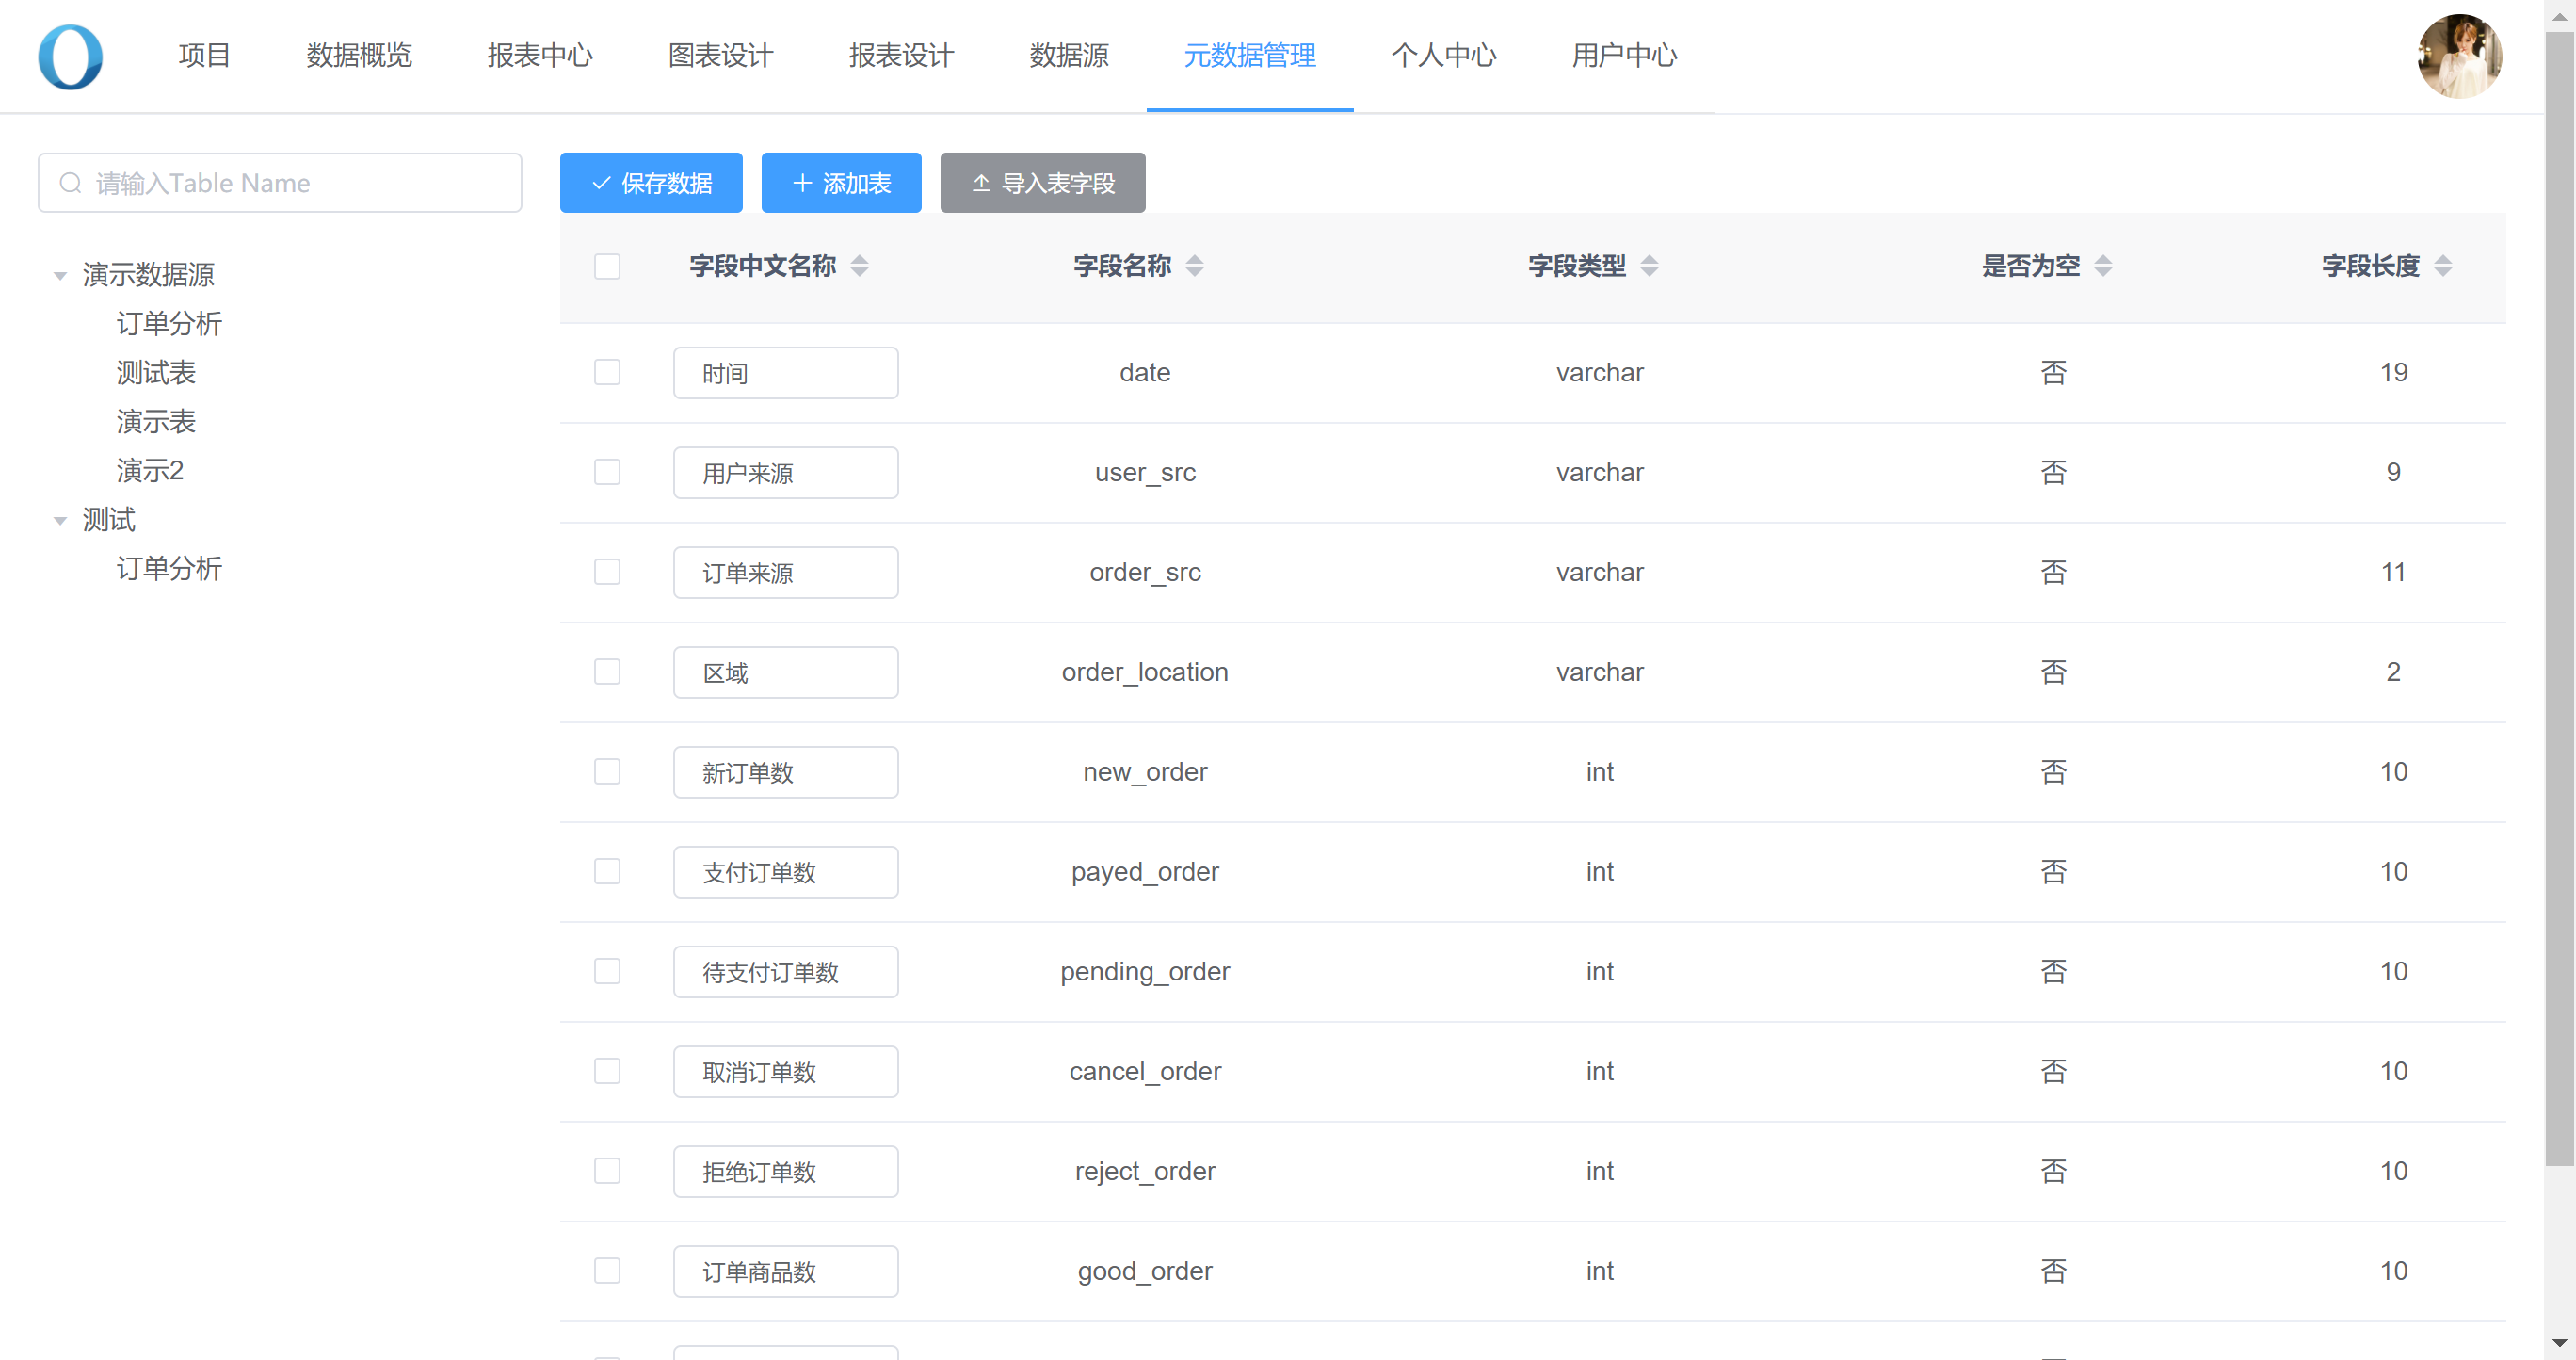Collapse the 测试 tree node arrow
Screen dimensions: 2576x1360
(x=60, y=520)
